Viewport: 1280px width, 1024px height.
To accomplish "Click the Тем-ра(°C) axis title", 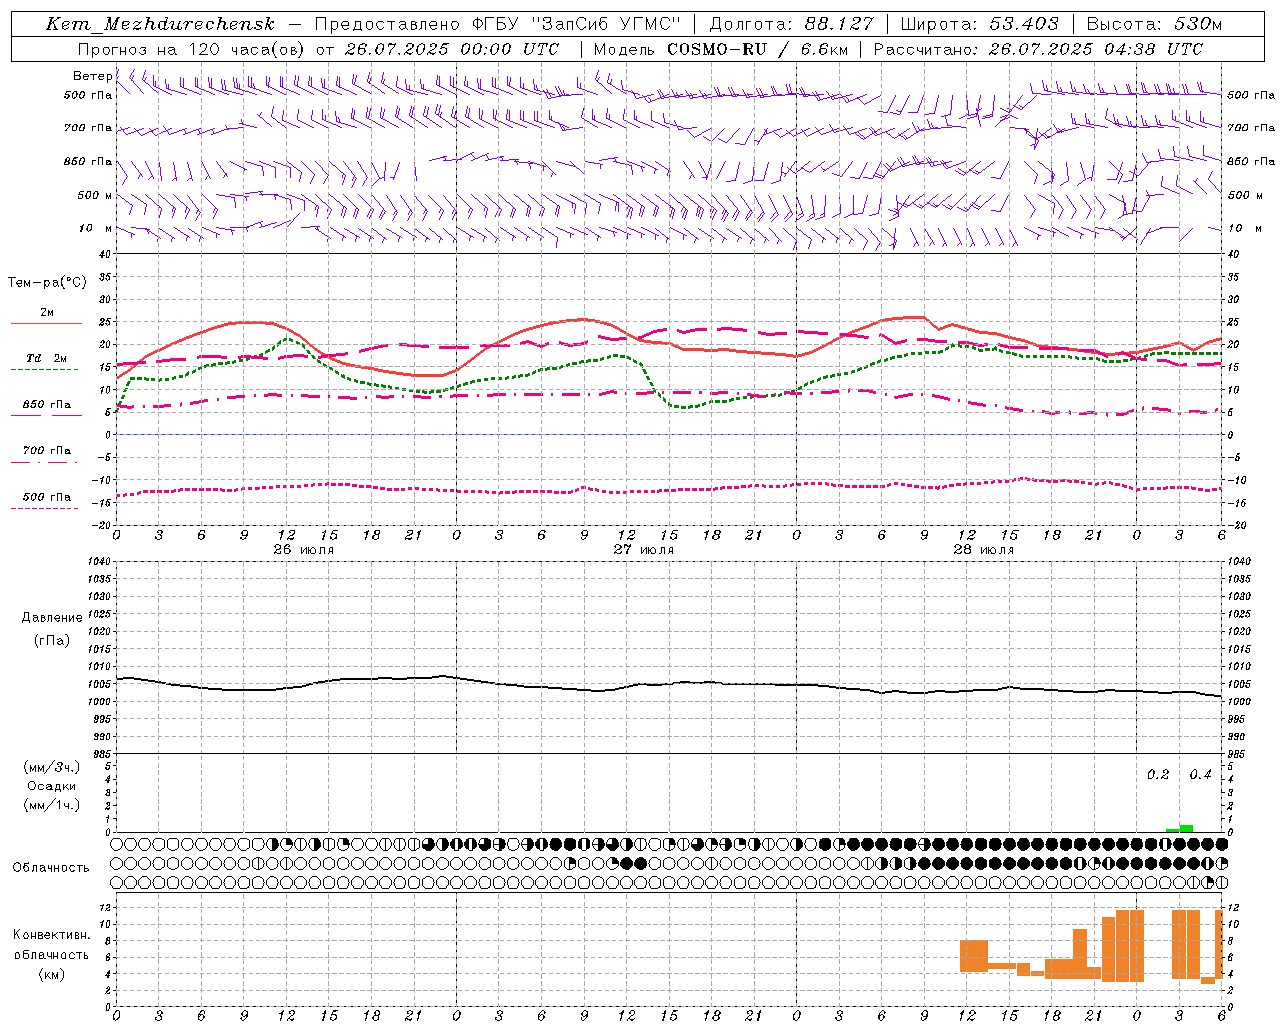I will 47,283.
